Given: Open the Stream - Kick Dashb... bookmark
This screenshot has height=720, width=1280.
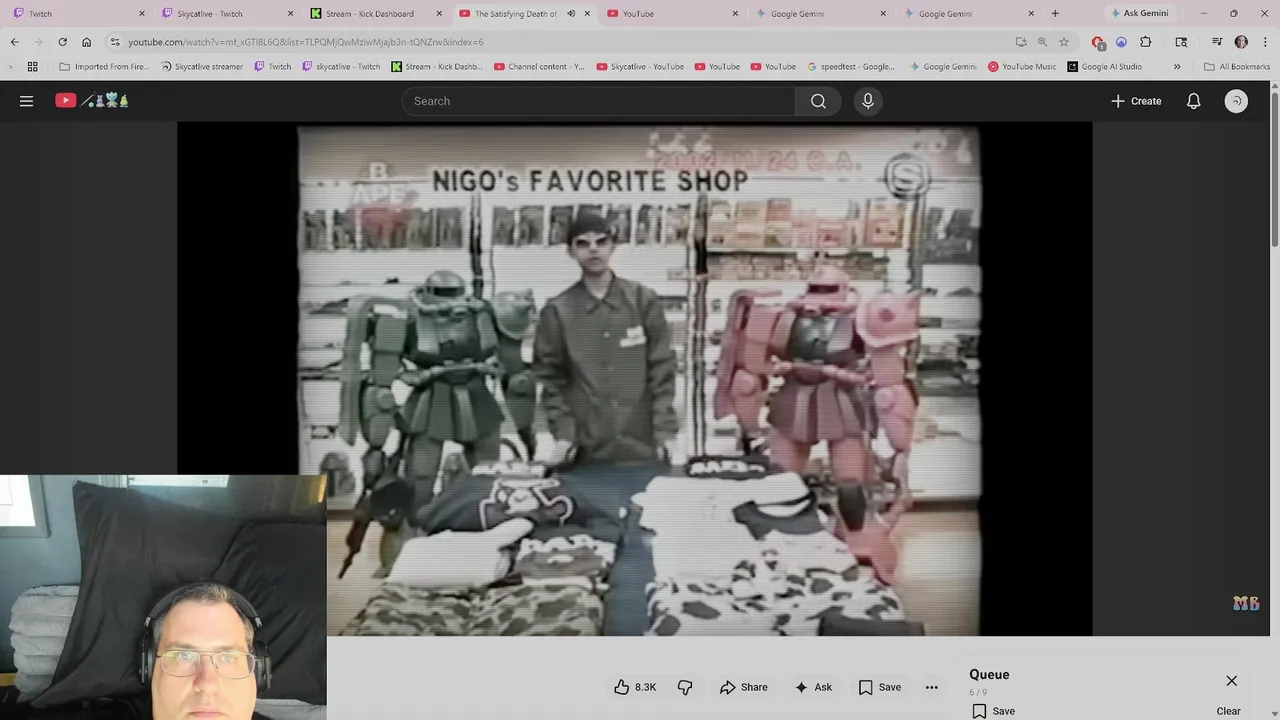Looking at the screenshot, I should coord(436,67).
